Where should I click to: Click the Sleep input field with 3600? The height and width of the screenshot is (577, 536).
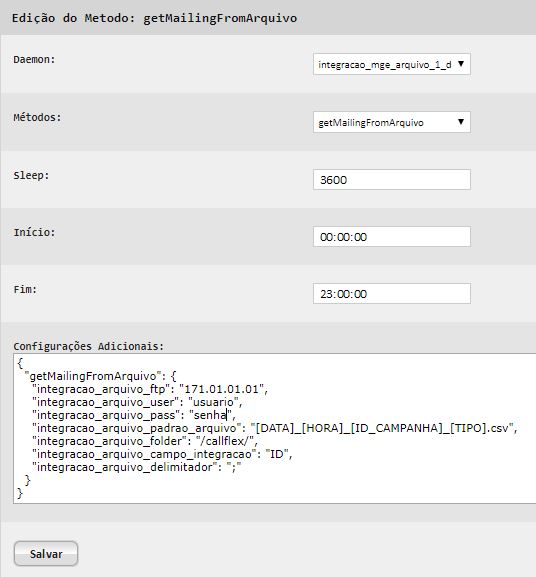click(391, 180)
